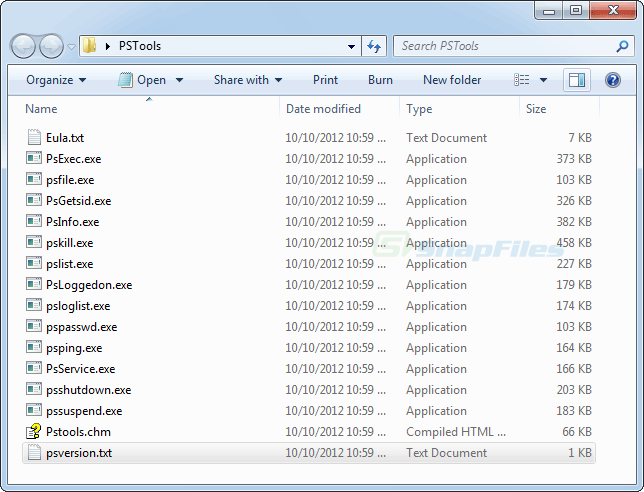Click the pslist.exe file name

69,264
